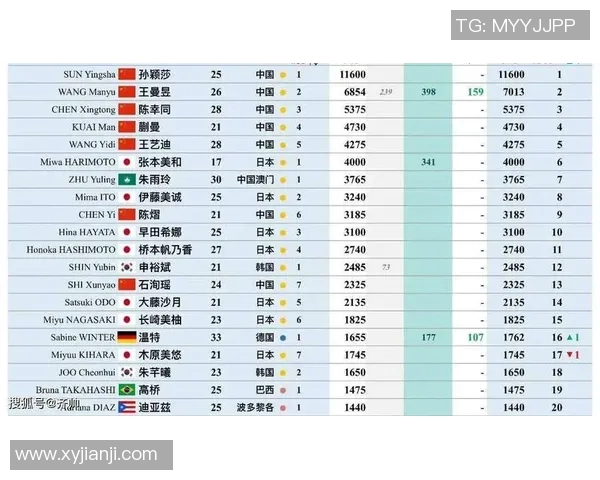Click the Japan flag next to Mima ITO

[127, 197]
